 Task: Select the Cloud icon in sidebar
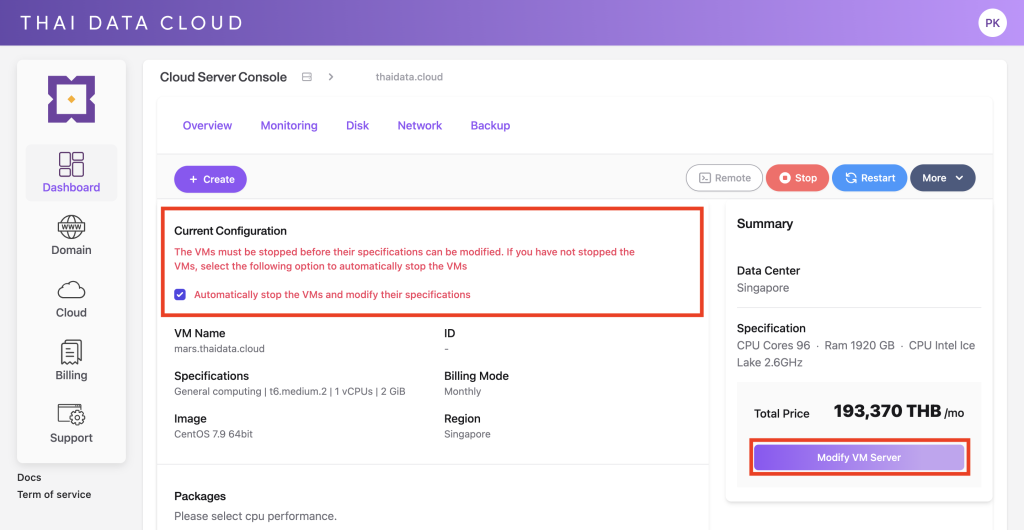click(x=71, y=290)
